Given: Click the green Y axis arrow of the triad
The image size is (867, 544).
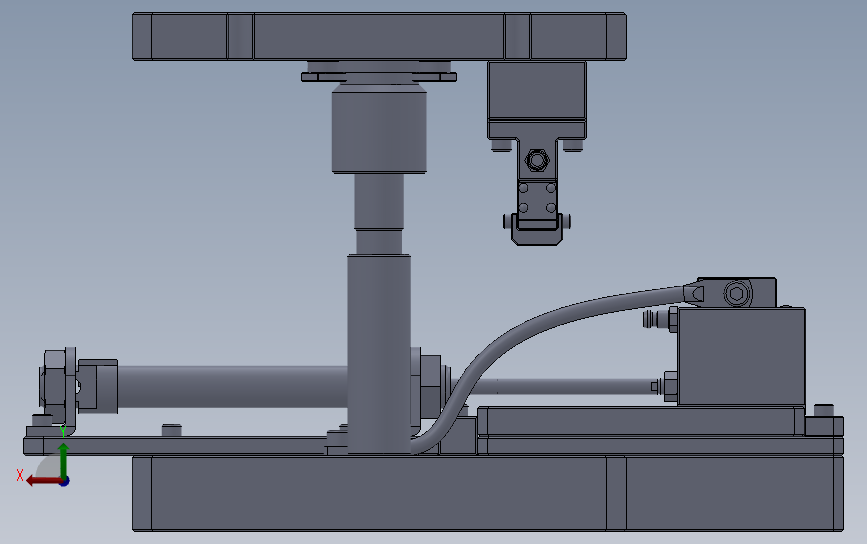Looking at the screenshot, I should pyautogui.click(x=64, y=459).
